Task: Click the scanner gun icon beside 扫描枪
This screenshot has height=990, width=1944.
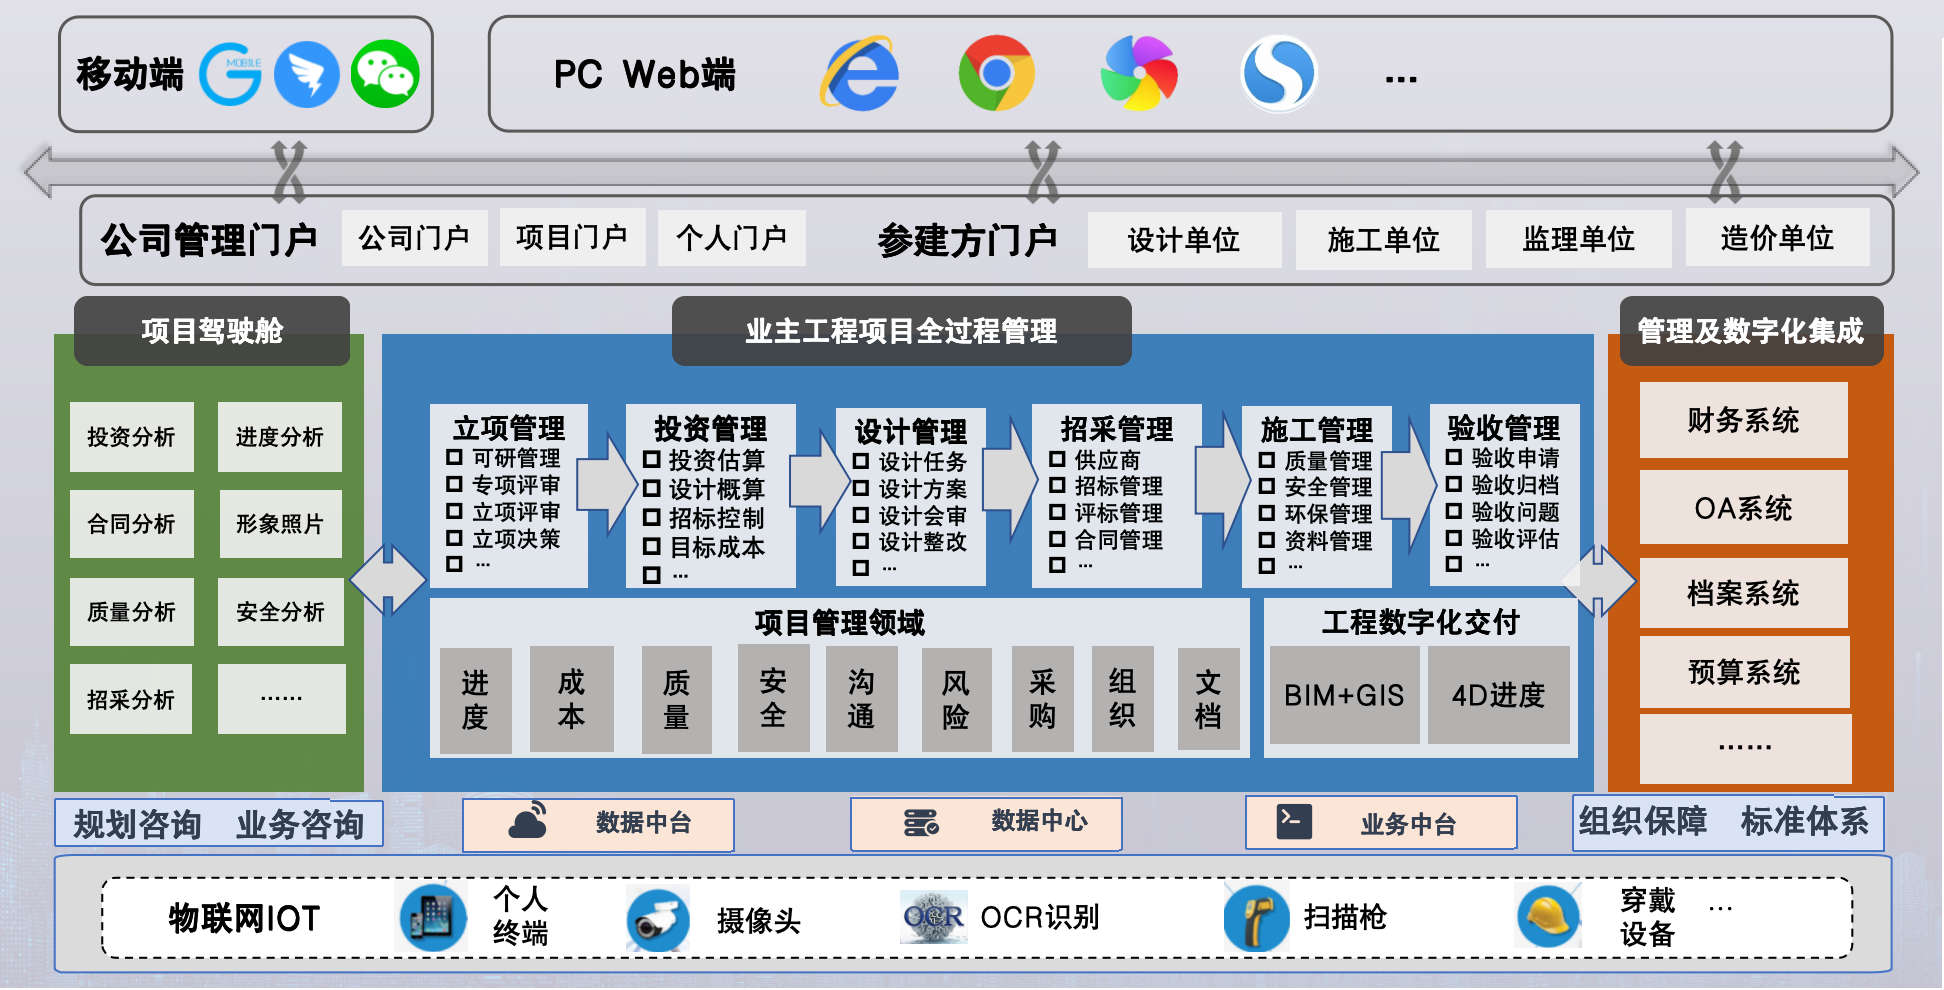Action: [x=1256, y=917]
